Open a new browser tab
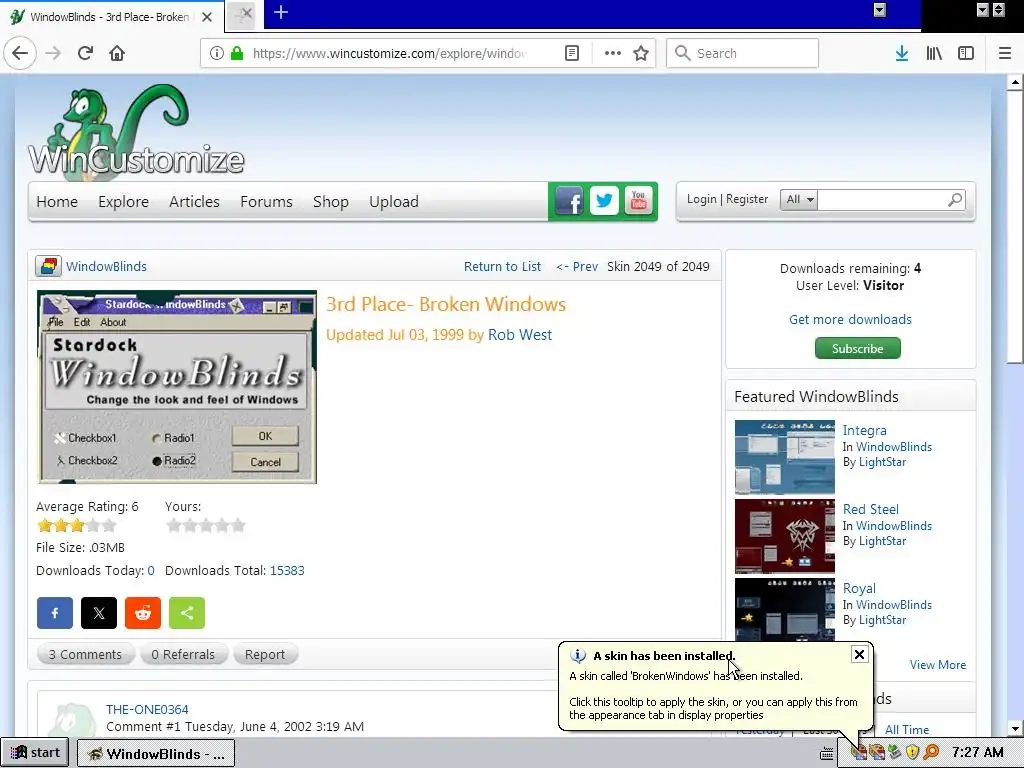 [x=281, y=12]
